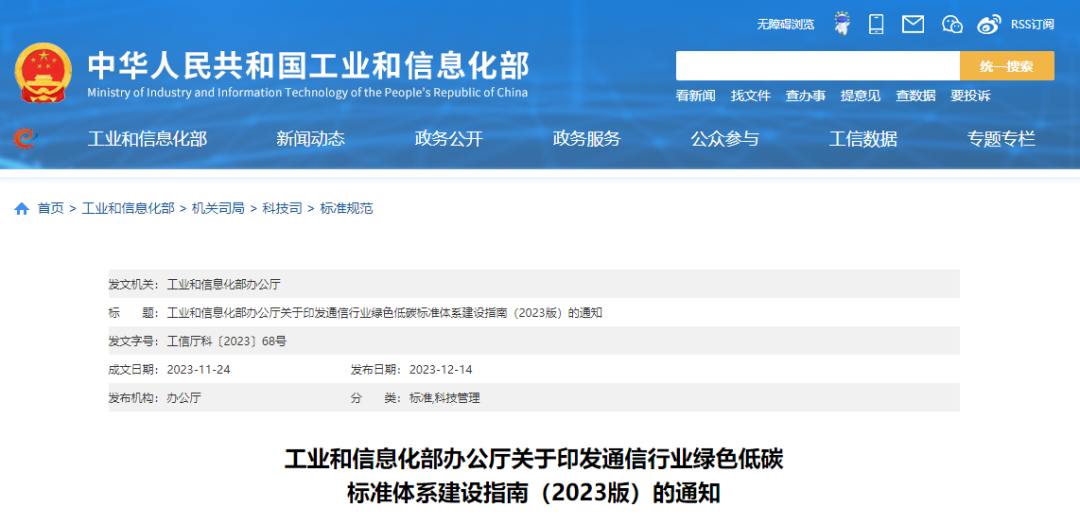Open the mobile version phone icon
The width and height of the screenshot is (1080, 525).
click(876, 24)
